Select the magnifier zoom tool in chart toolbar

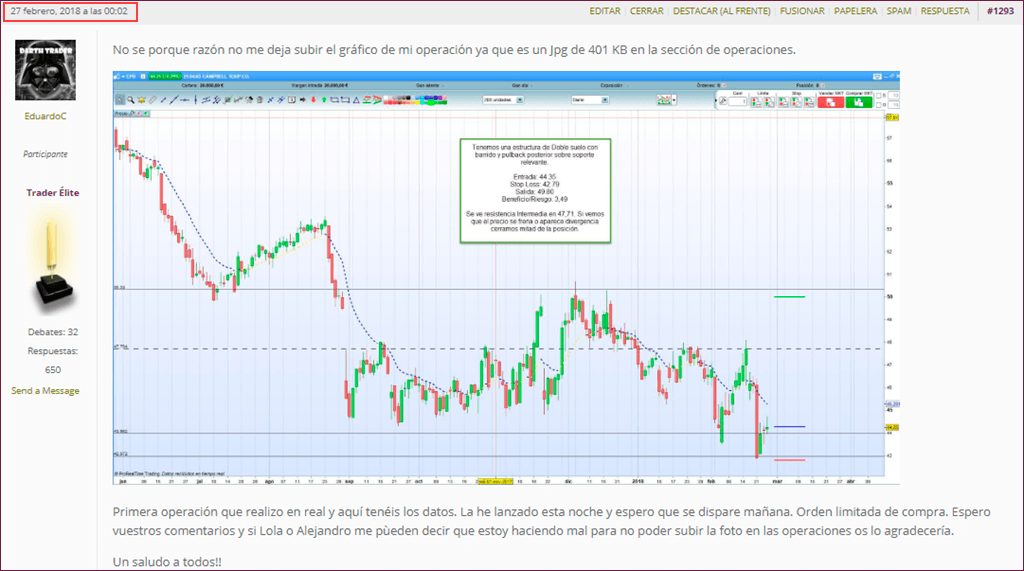click(131, 100)
